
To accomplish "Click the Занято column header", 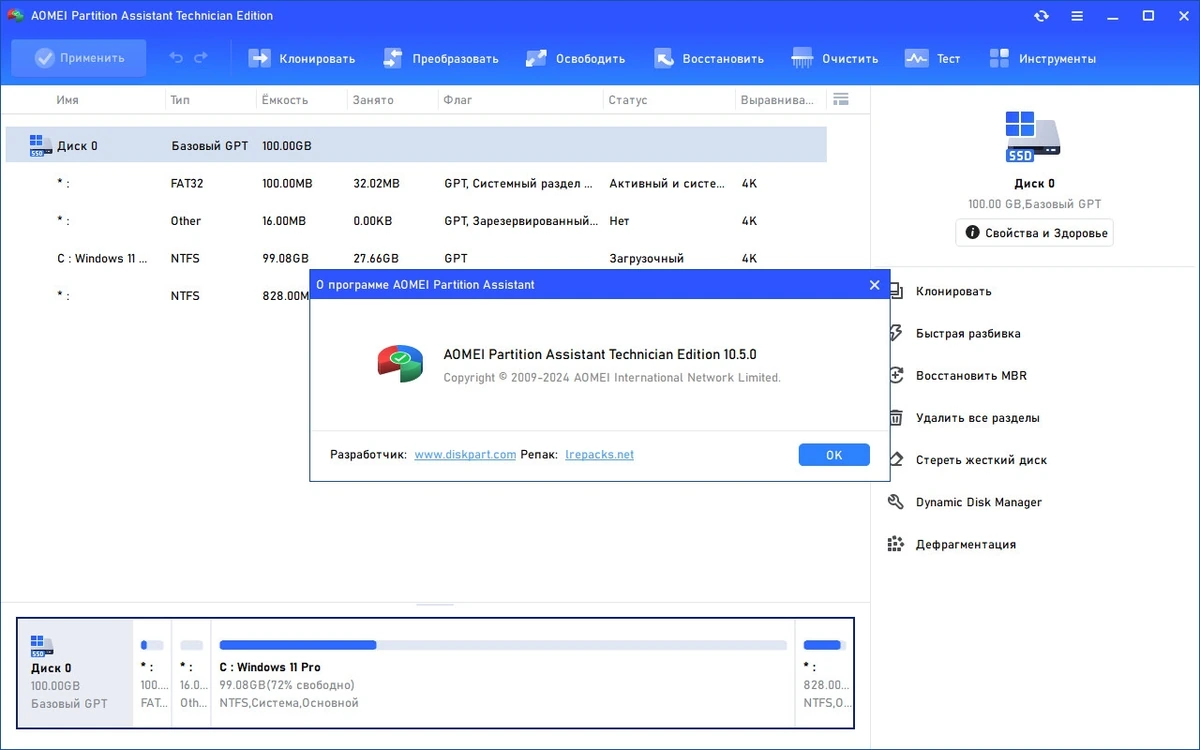I will (373, 100).
